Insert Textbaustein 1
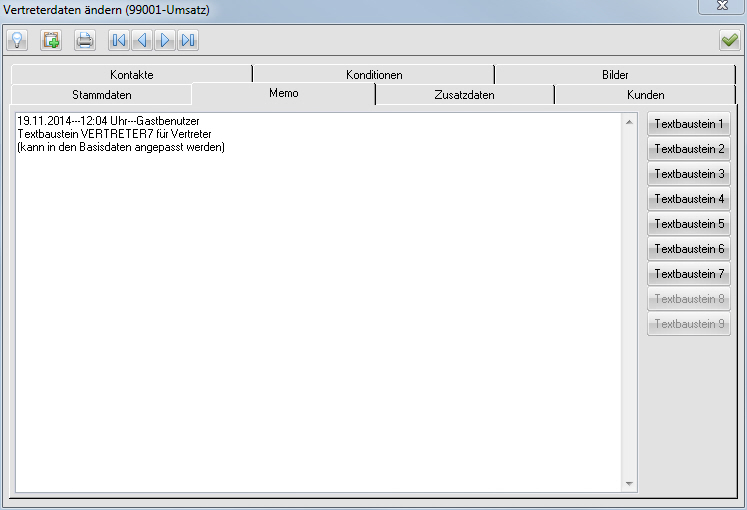This screenshot has width=747, height=510. [689, 124]
